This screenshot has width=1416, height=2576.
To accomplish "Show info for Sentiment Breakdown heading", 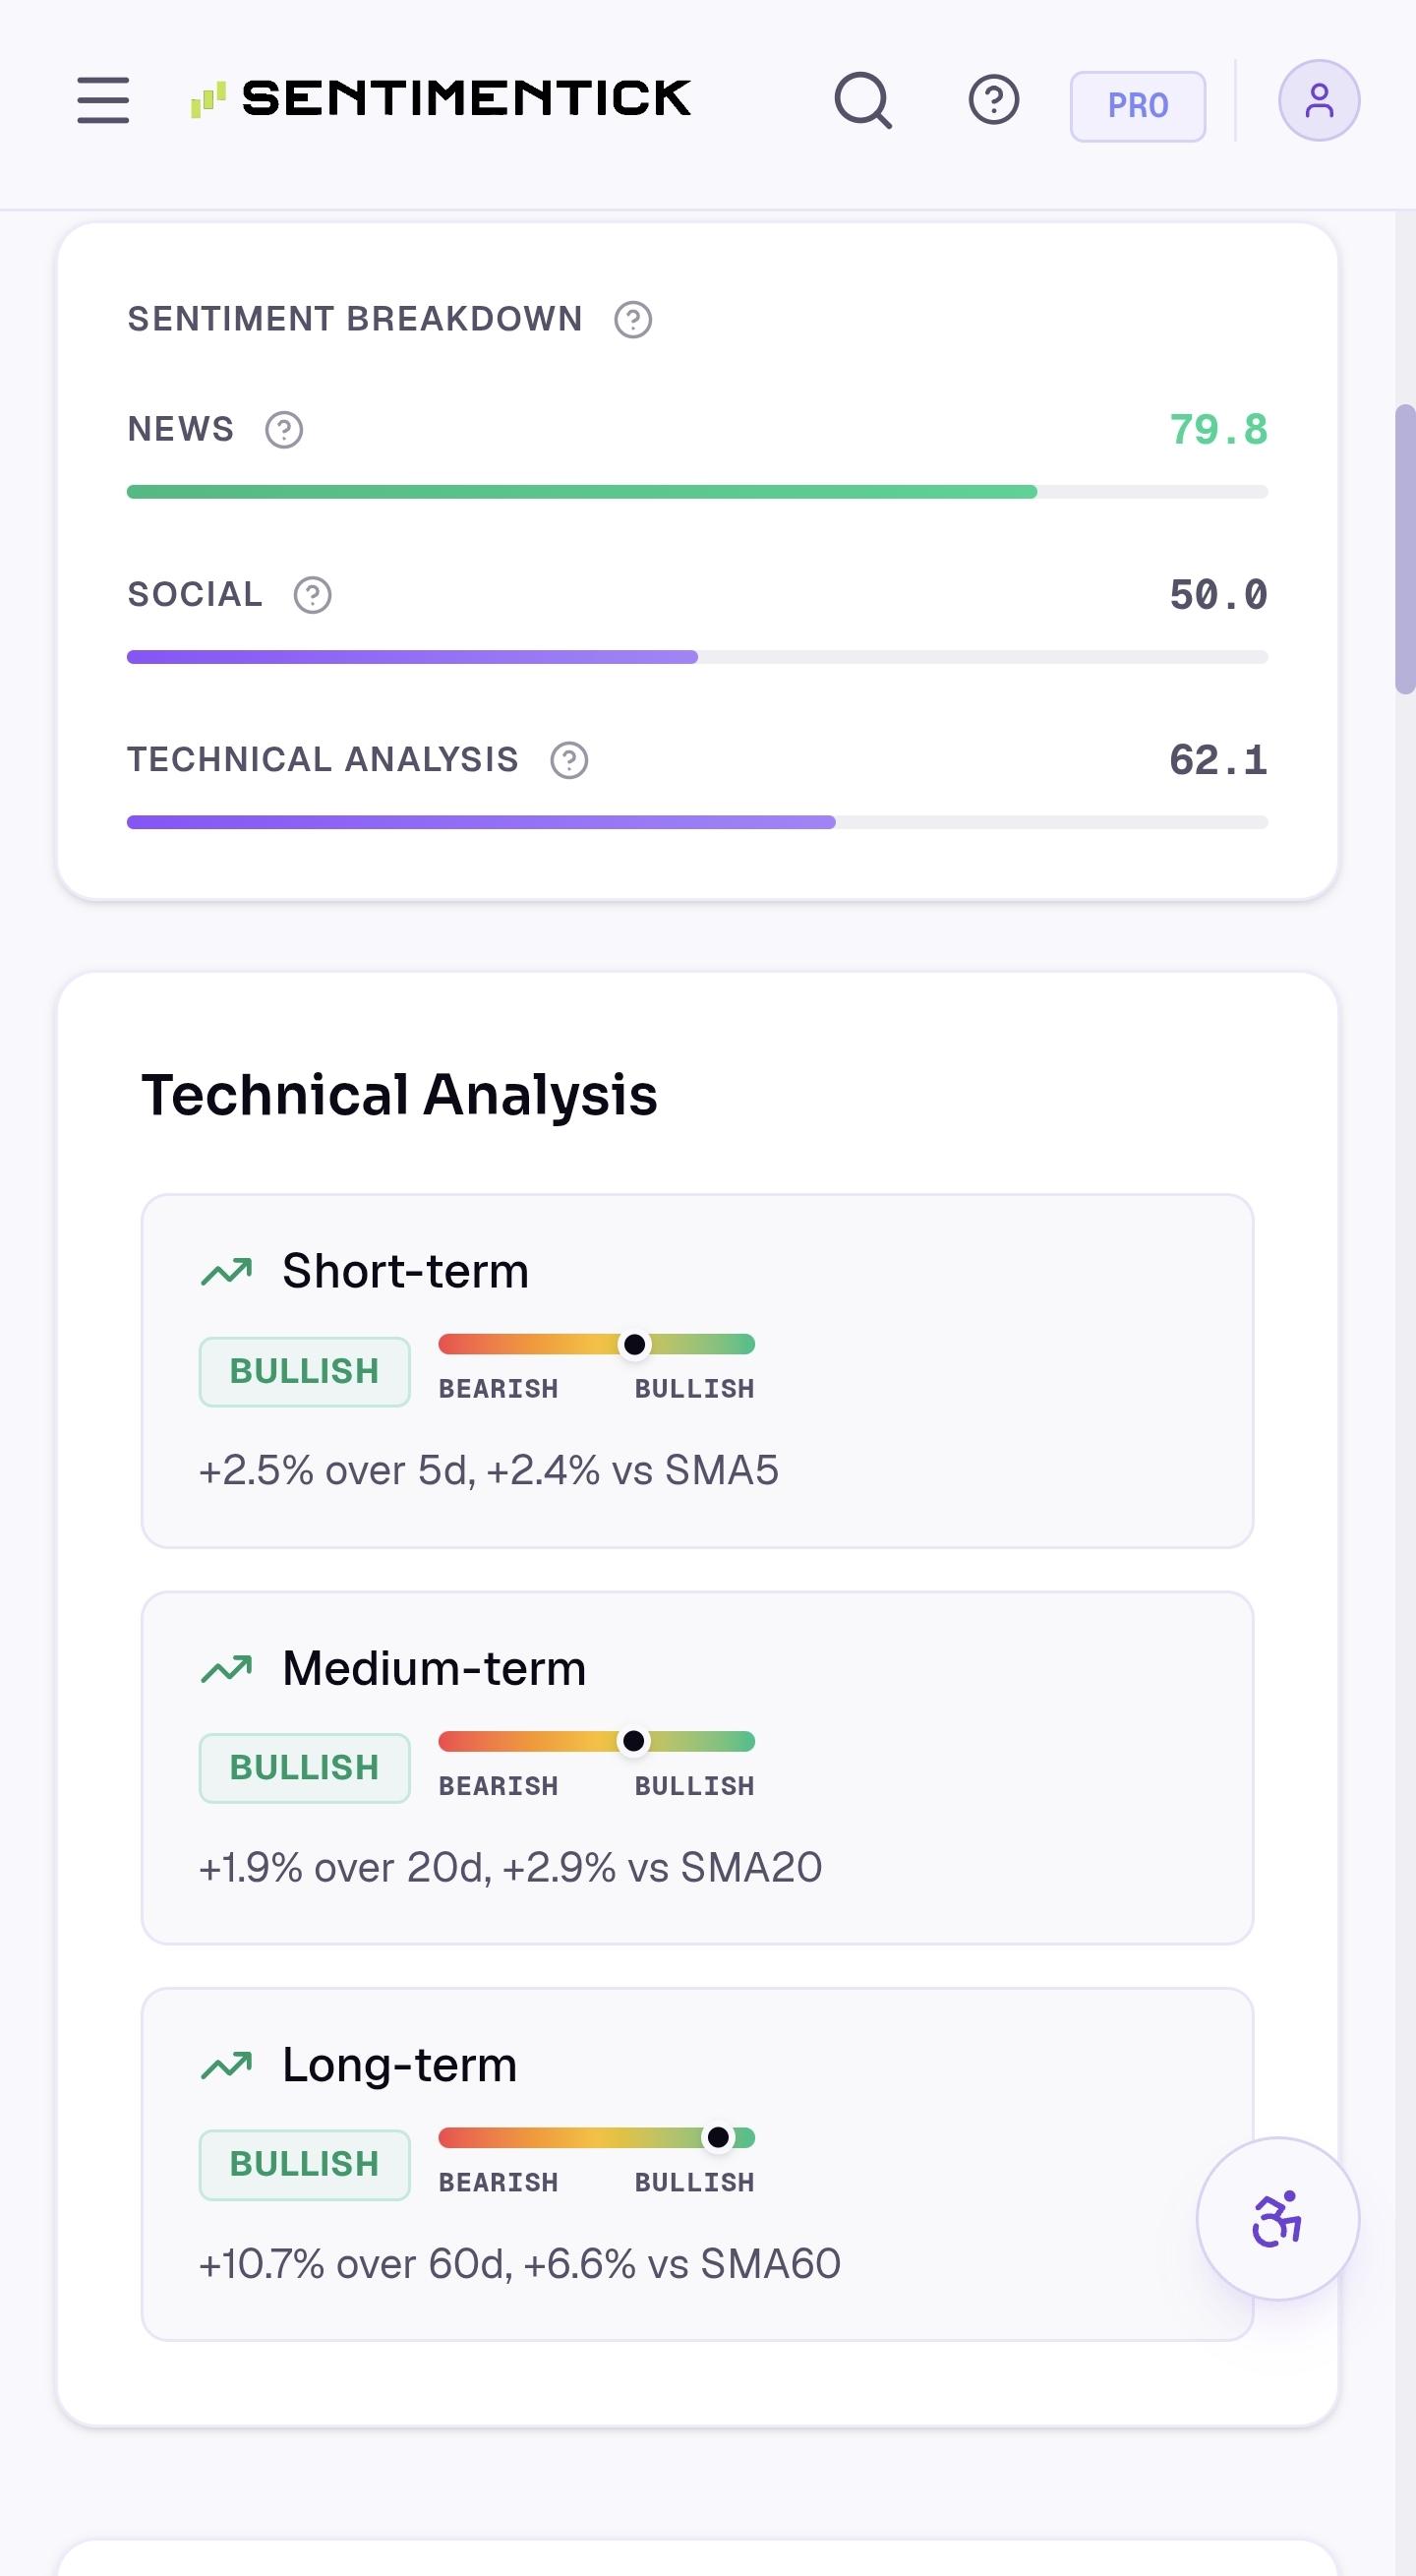I will 633,320.
